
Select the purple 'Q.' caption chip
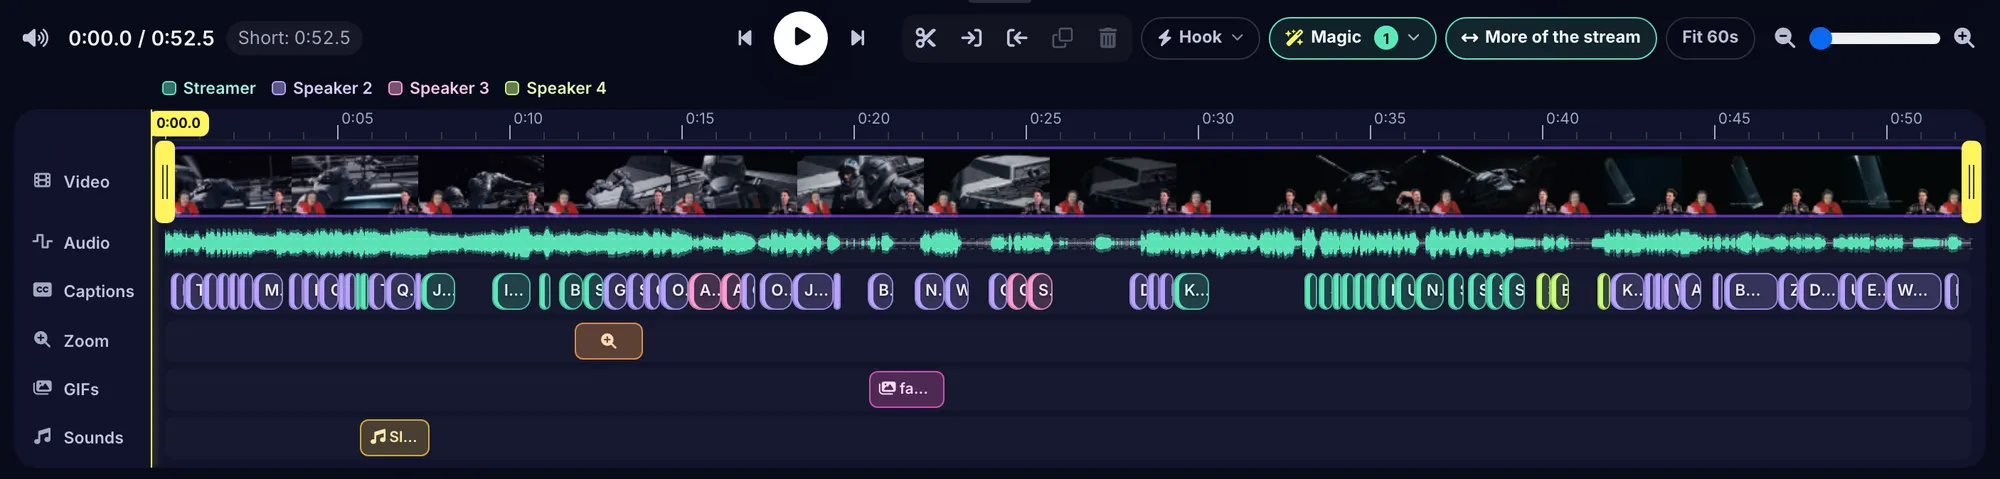403,291
